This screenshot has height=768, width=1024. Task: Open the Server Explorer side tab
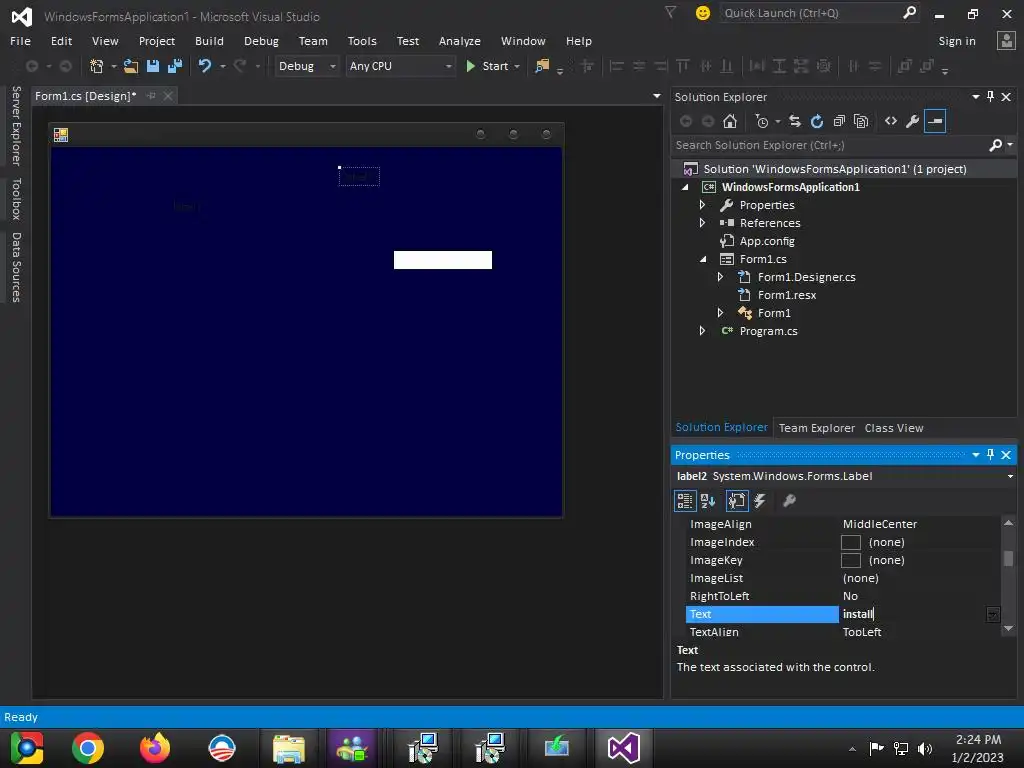16,125
